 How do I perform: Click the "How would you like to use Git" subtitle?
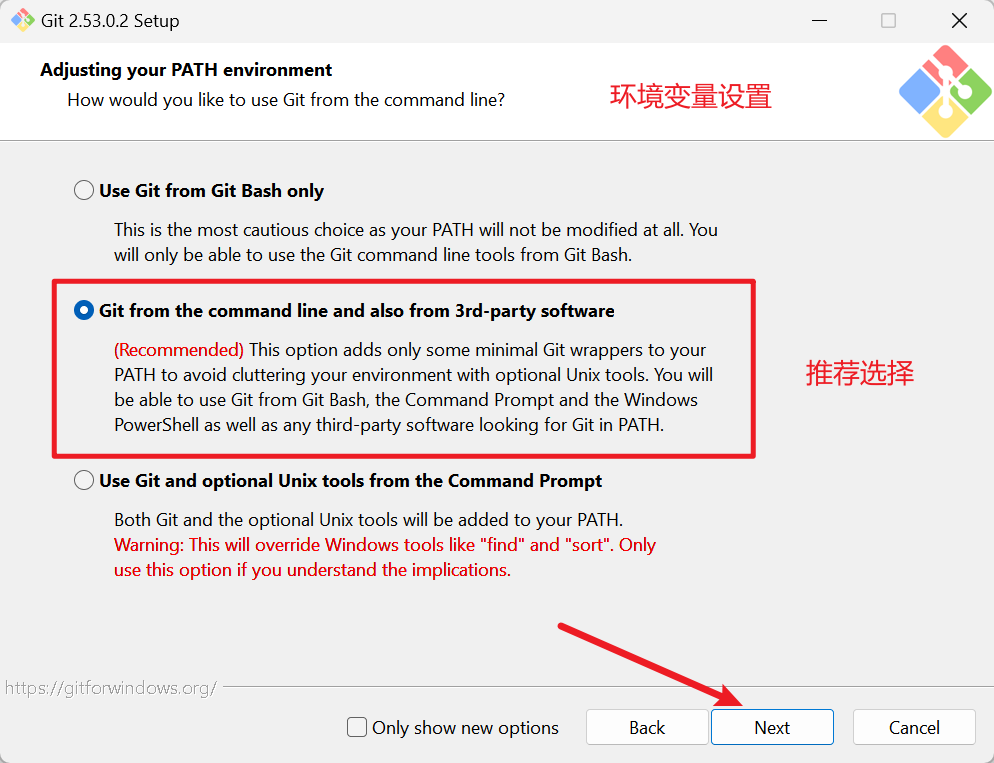tap(286, 100)
